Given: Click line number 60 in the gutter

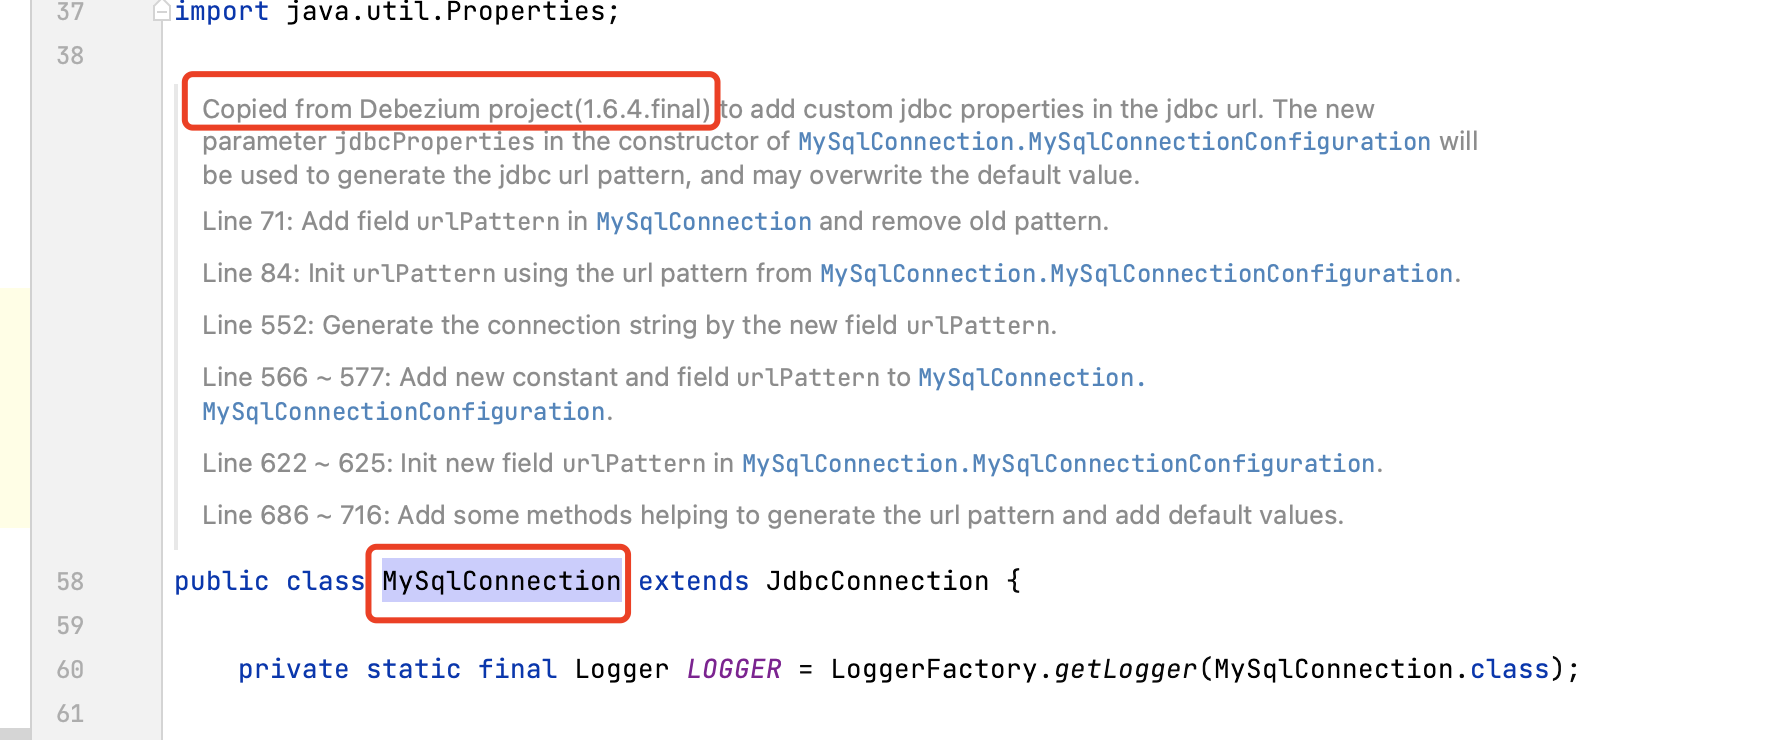Looking at the screenshot, I should click(70, 670).
